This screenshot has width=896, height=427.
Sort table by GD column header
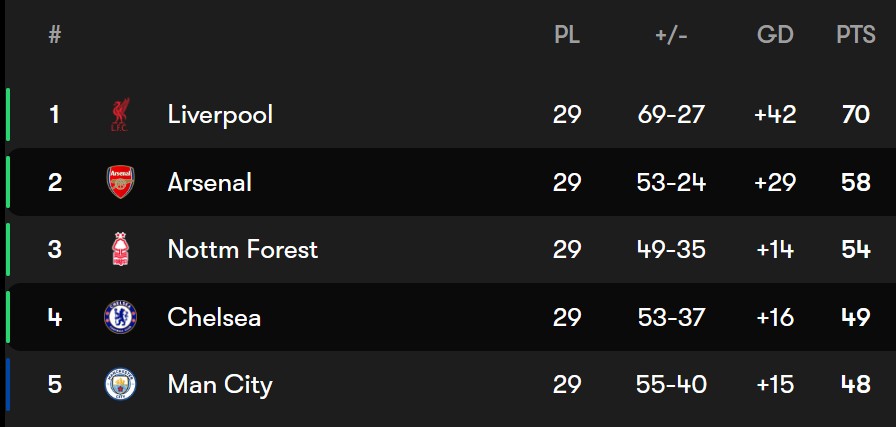775,35
